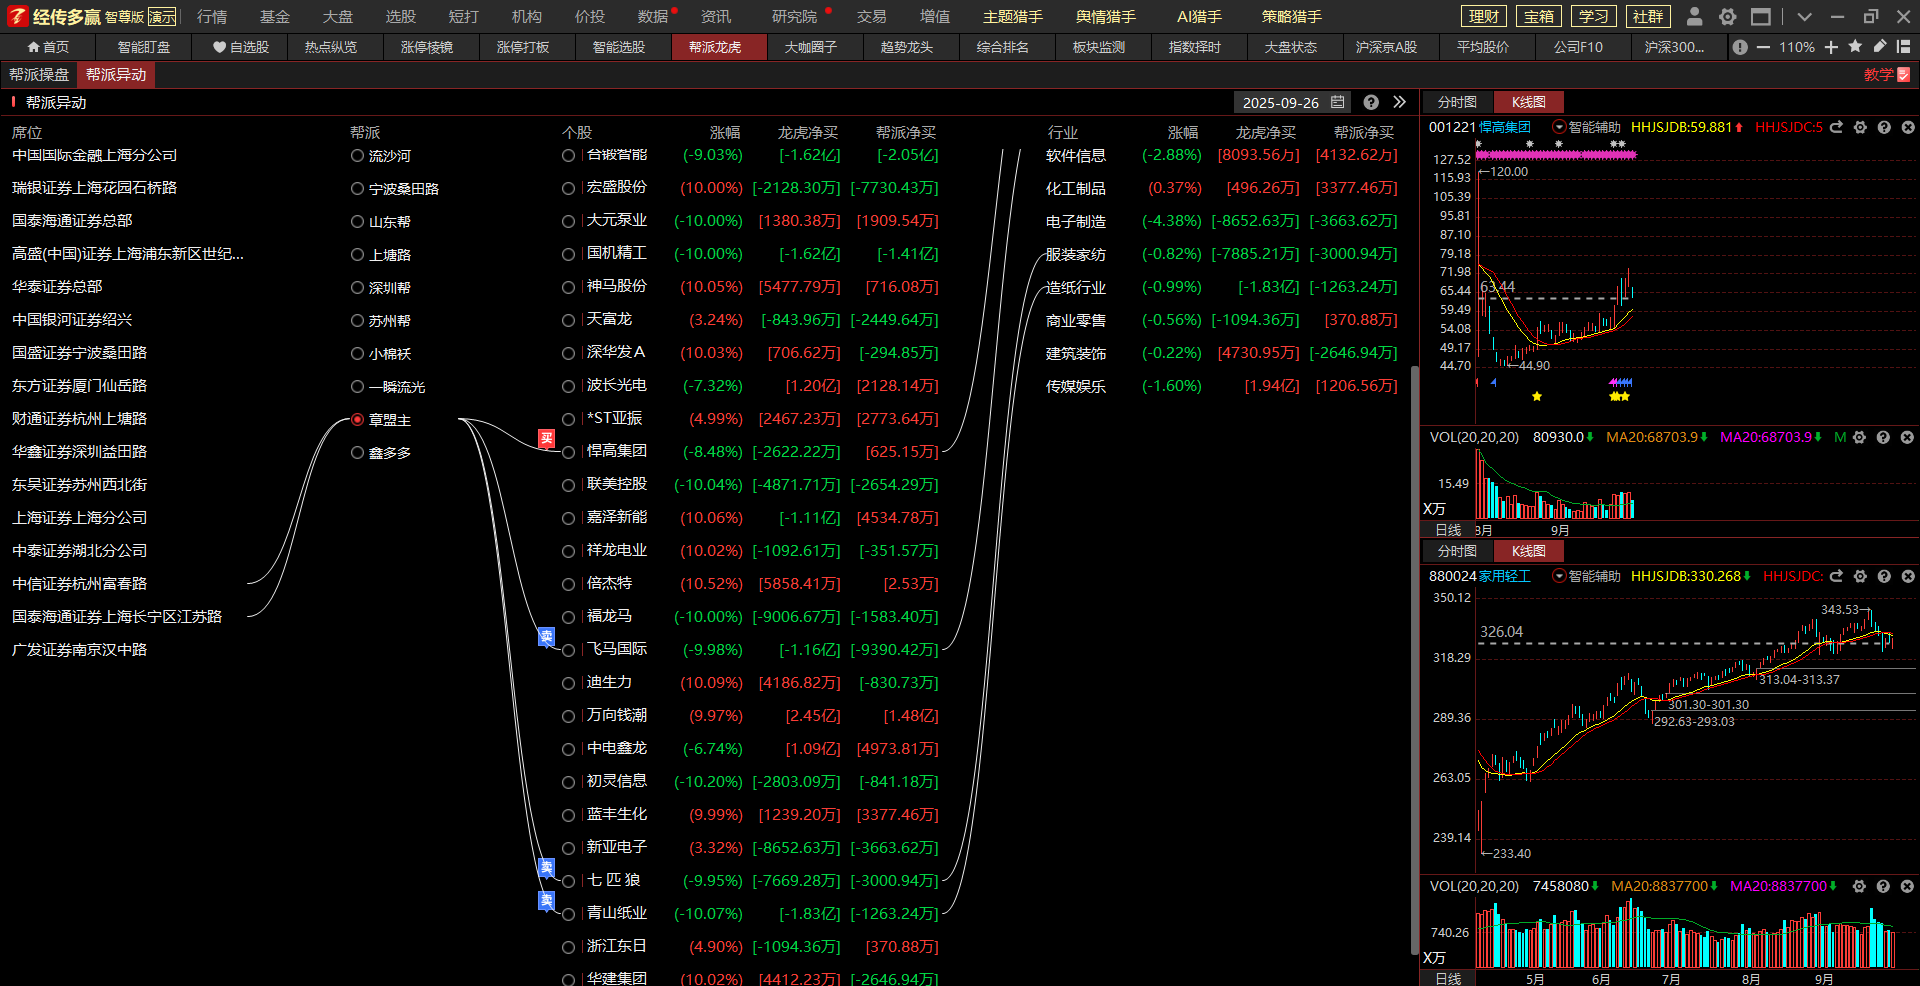Click the 买 marker next to 悍高集团

[546, 438]
